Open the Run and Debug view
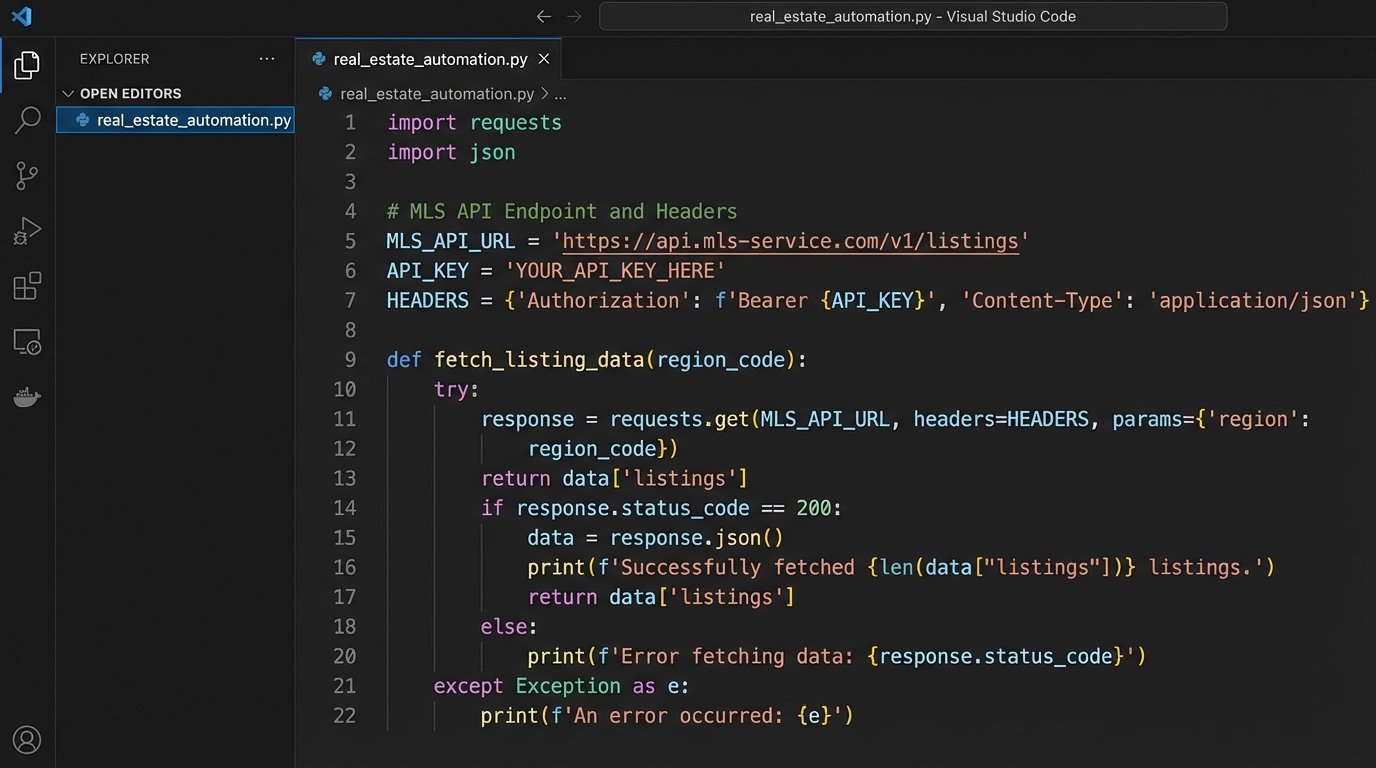1376x768 pixels. tap(27, 231)
